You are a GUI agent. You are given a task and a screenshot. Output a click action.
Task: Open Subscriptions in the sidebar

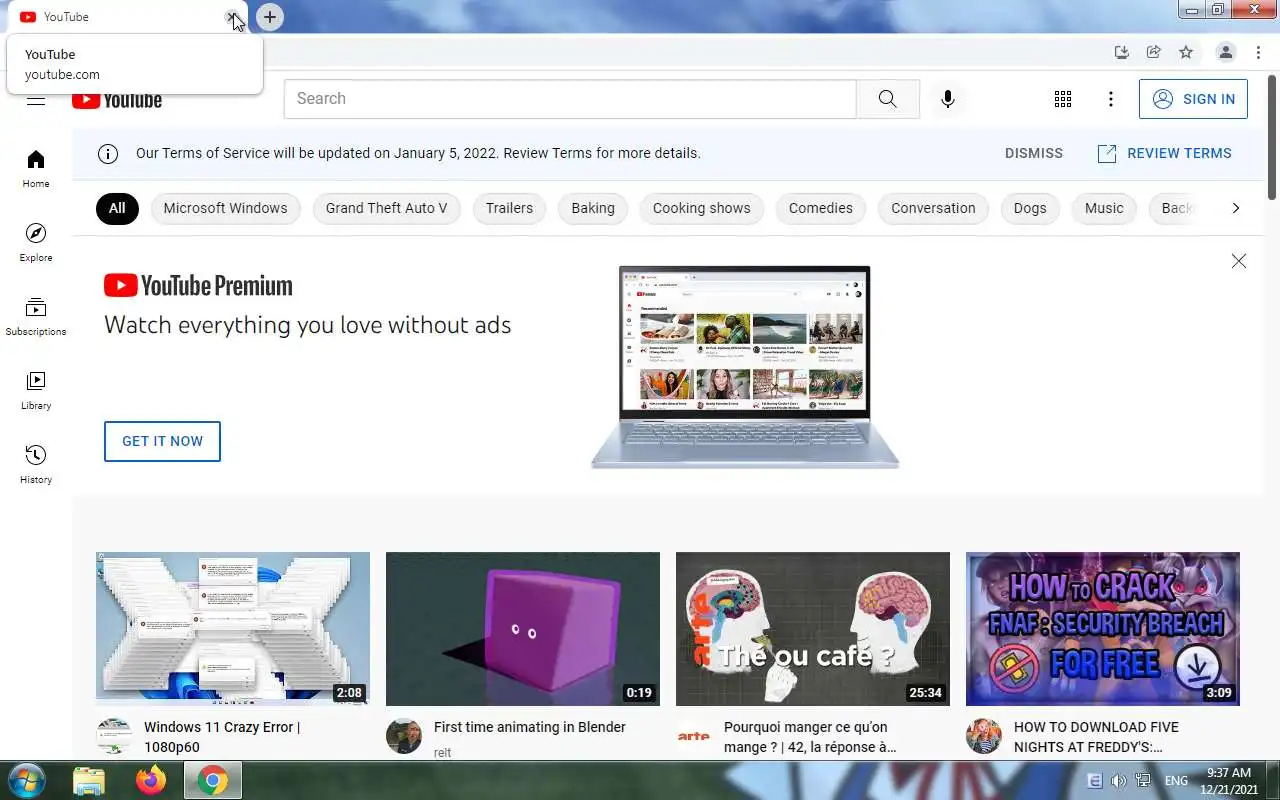(36, 317)
